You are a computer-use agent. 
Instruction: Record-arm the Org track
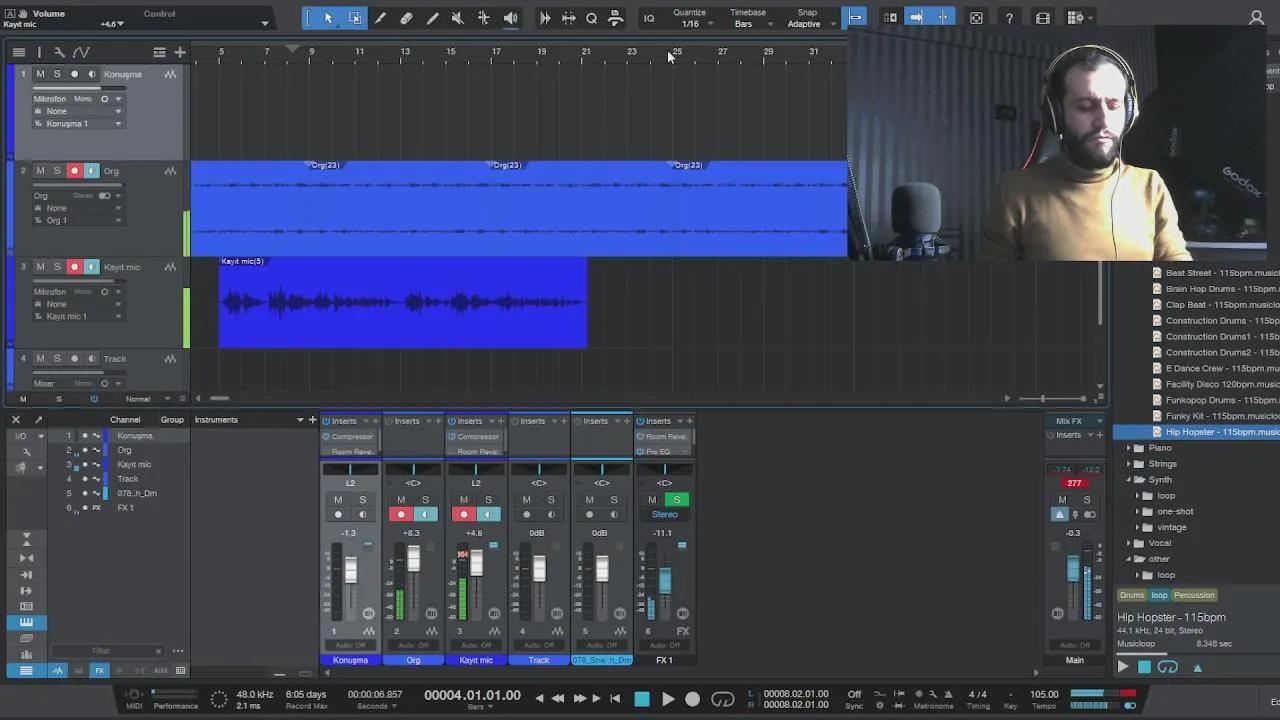click(x=74, y=170)
